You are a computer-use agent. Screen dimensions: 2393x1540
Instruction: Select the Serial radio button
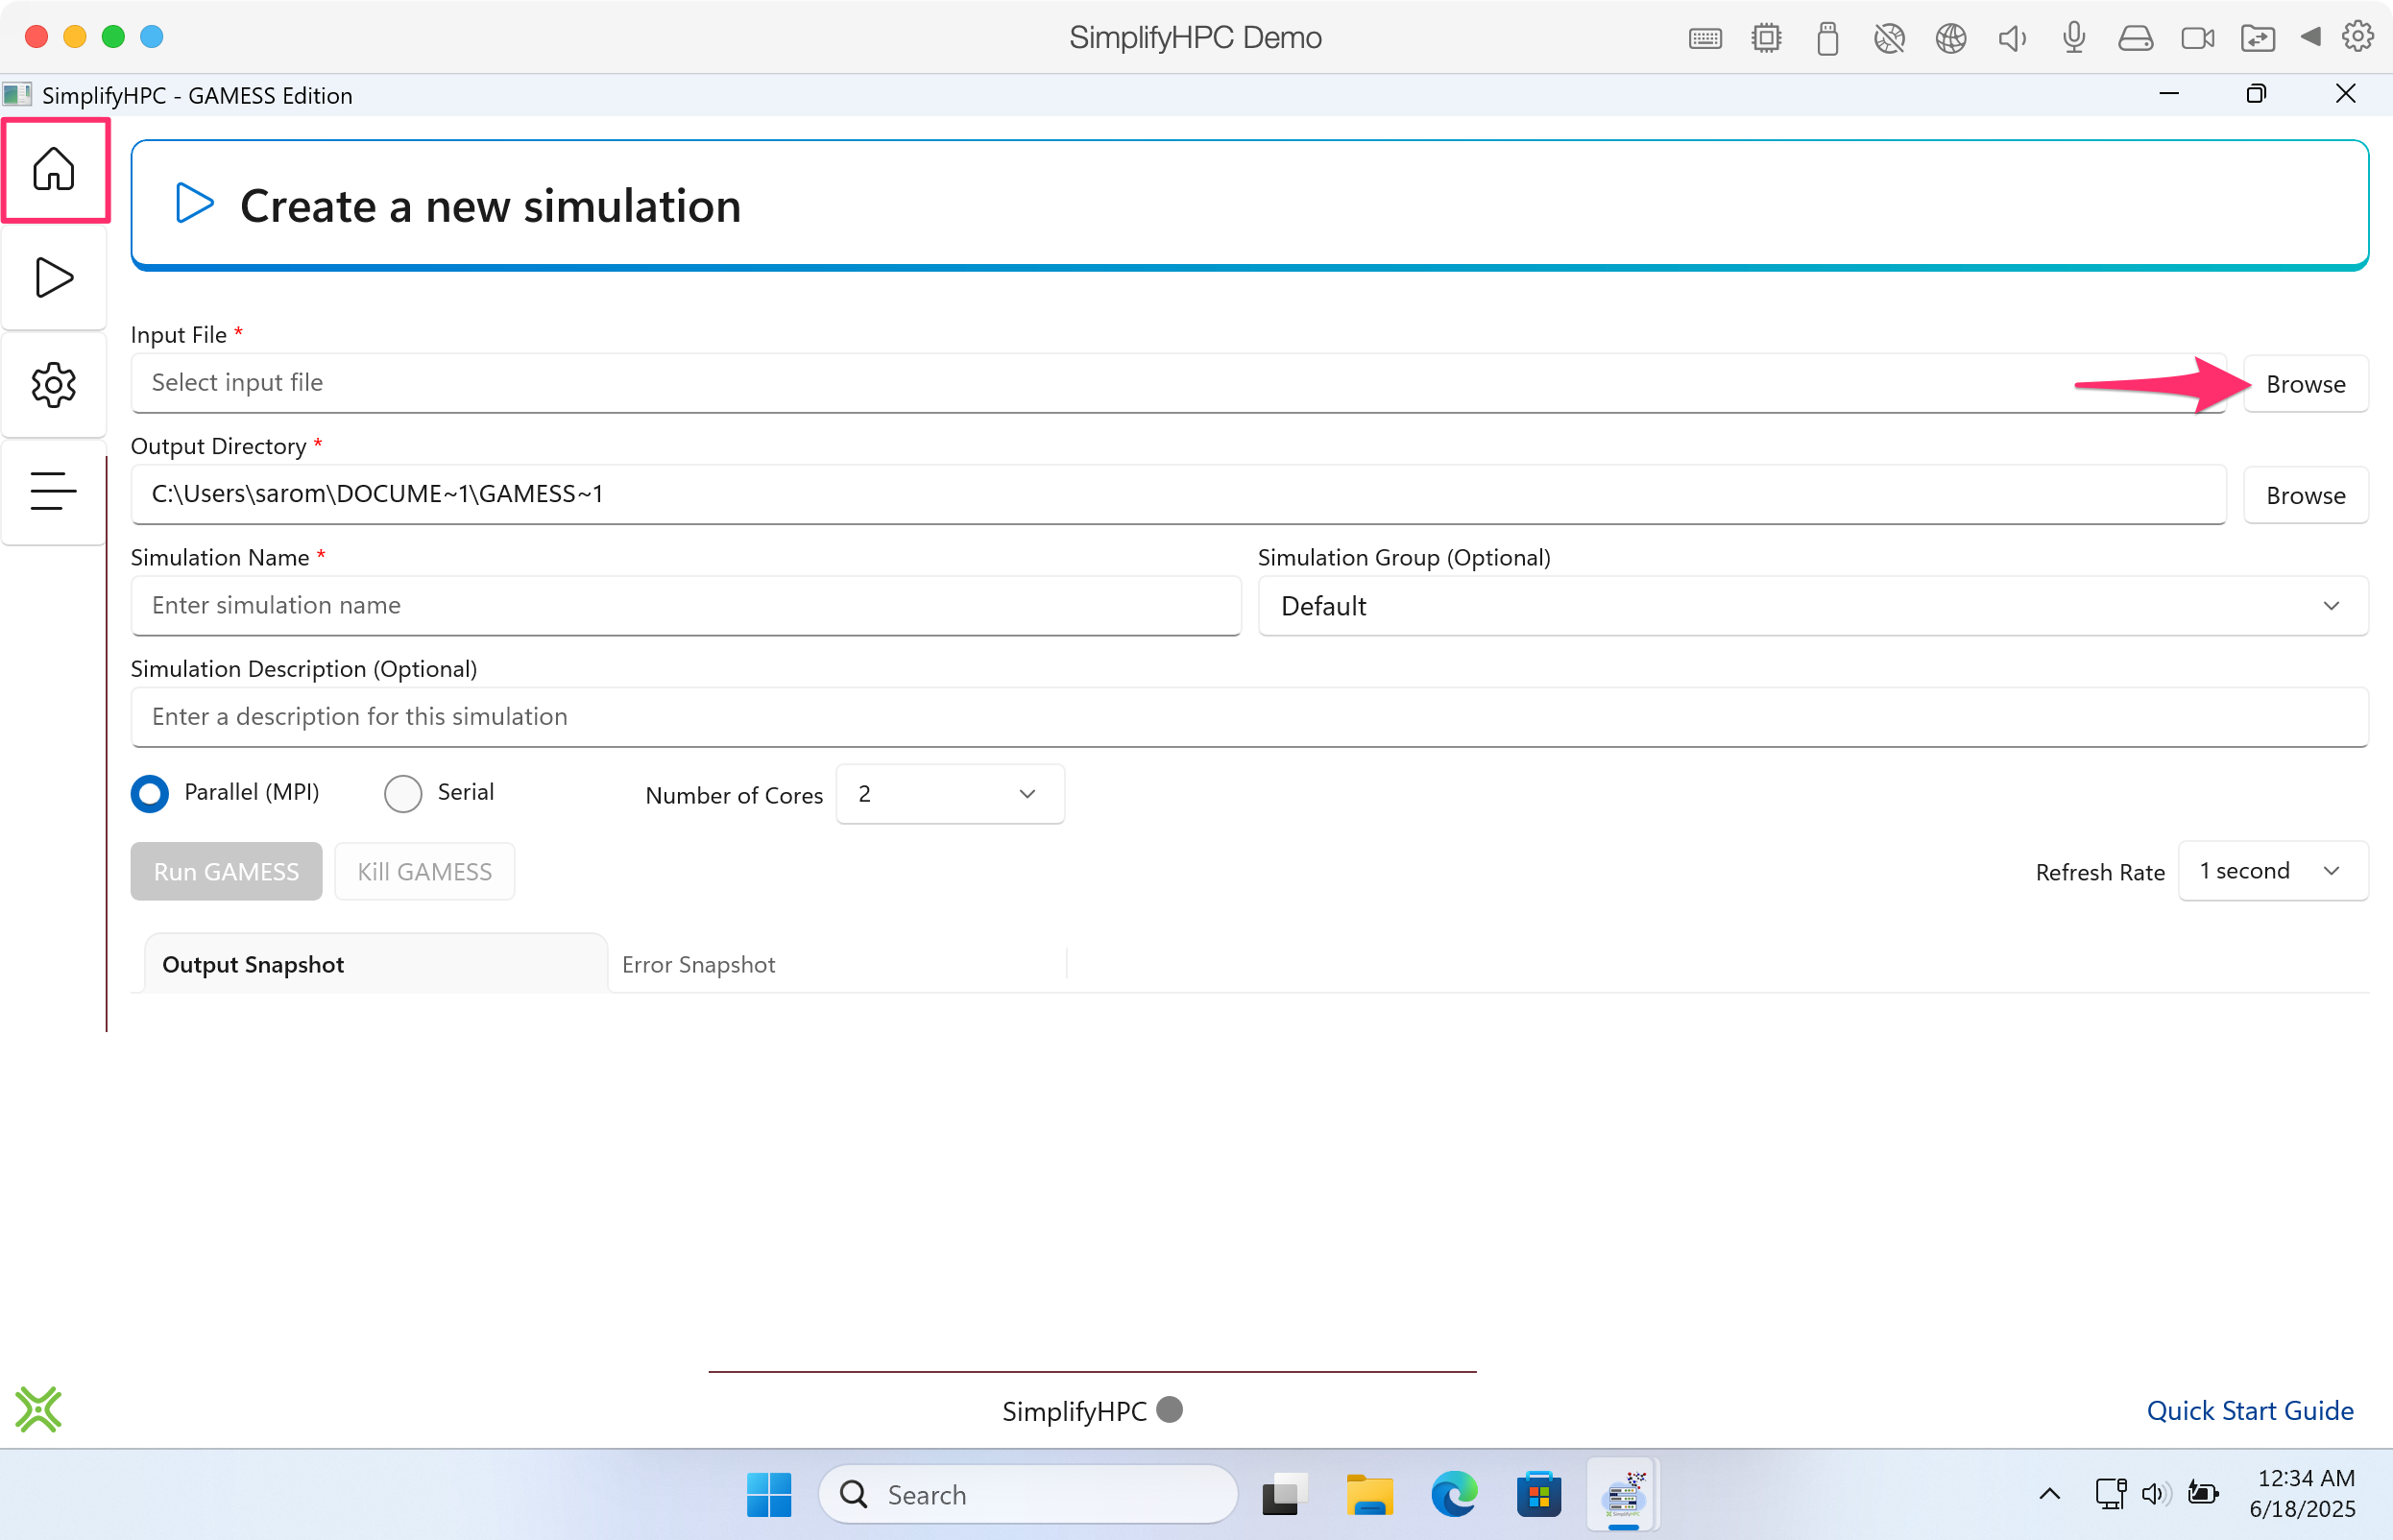coord(403,794)
